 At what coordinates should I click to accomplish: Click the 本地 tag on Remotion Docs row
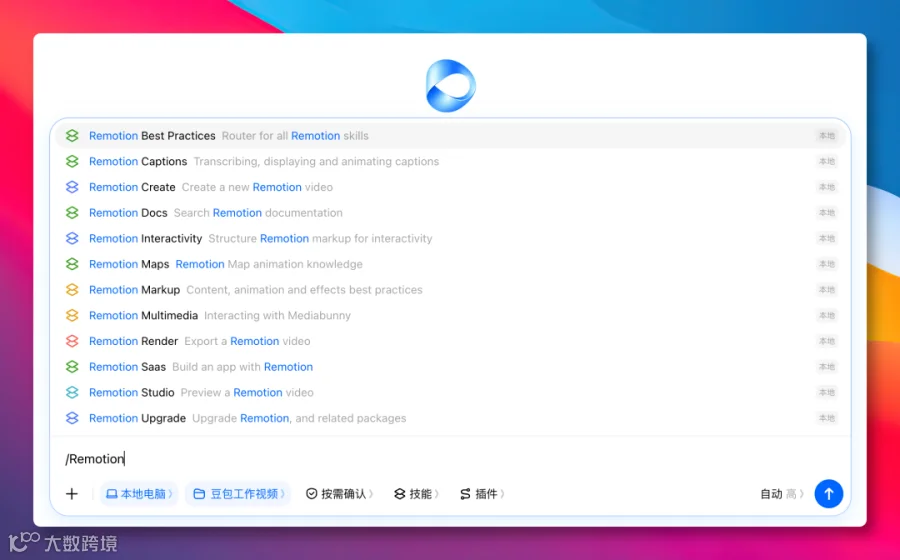pyautogui.click(x=827, y=213)
